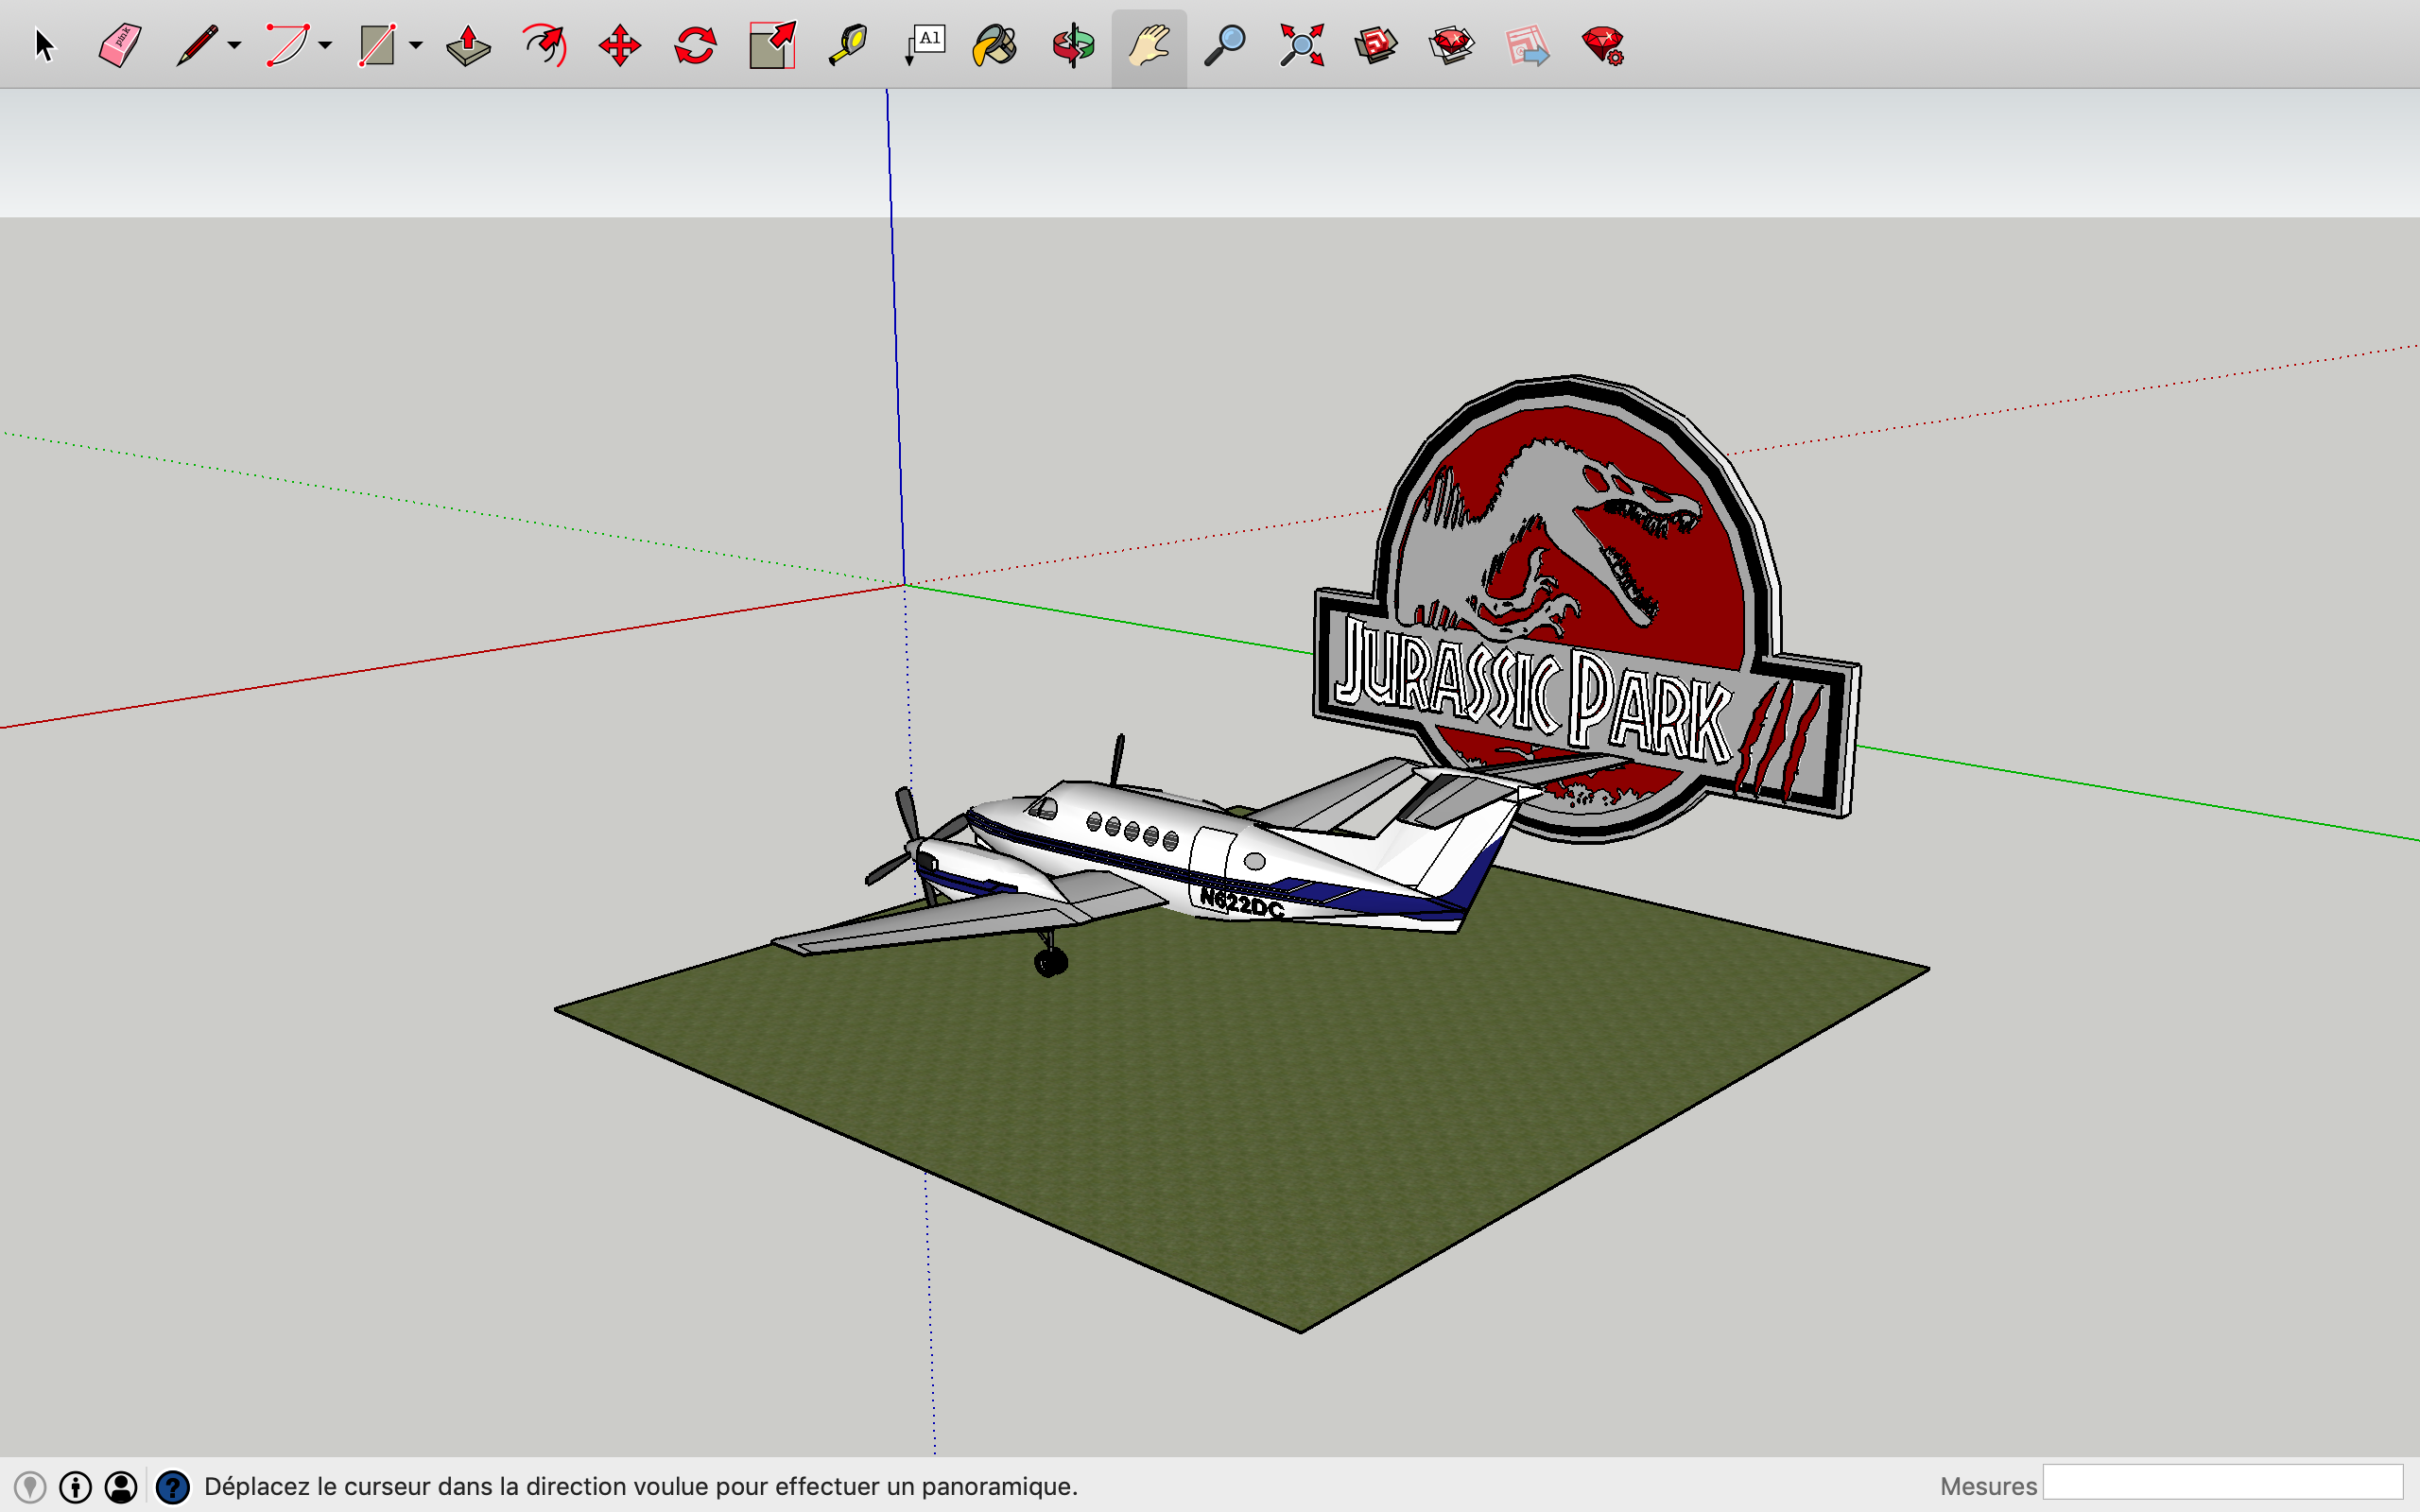Click the highlighted Pan hand tool
Screen dimensions: 2420x1512
1149,47
